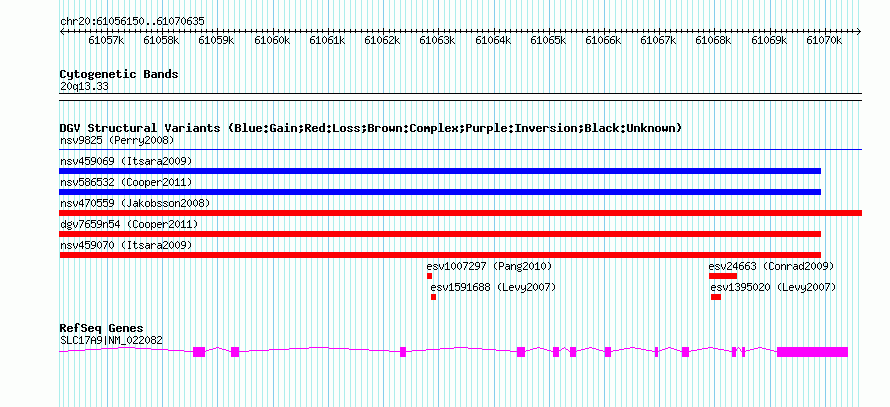Click the 61069k ruler tick label
The image size is (890, 407).
770,40
